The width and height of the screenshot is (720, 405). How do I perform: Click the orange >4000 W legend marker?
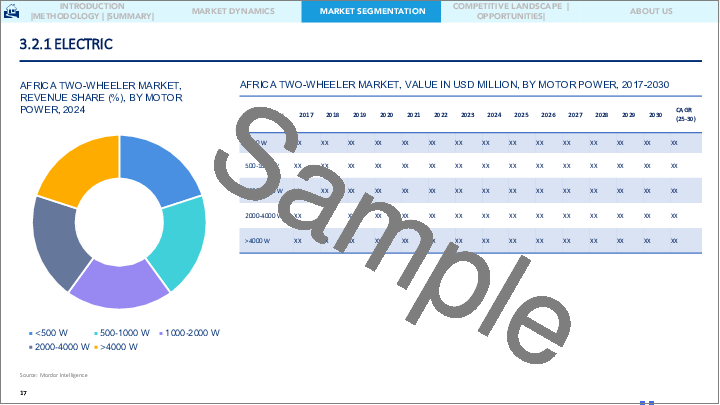tap(95, 346)
